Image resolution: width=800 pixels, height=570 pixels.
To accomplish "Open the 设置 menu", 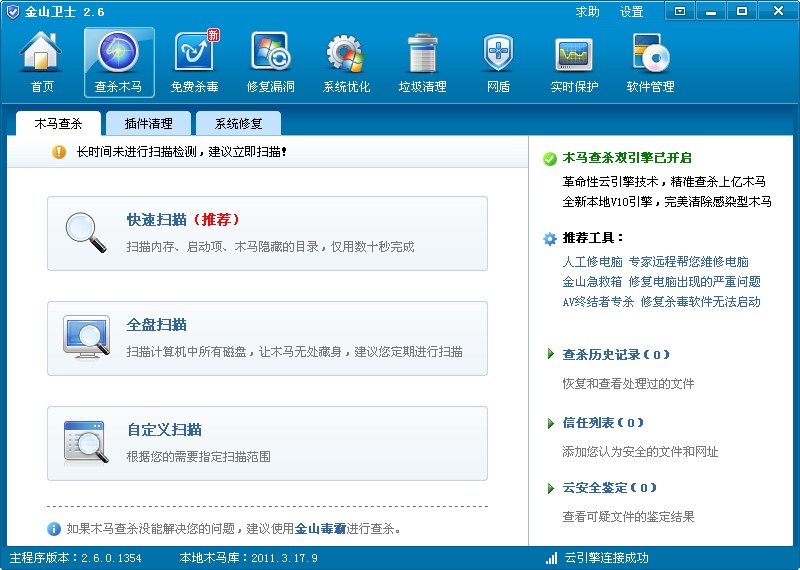I will click(x=631, y=11).
